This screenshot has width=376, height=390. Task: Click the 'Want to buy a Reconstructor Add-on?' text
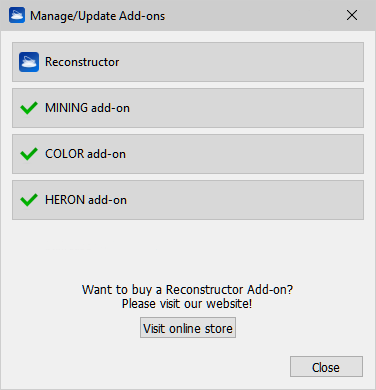click(187, 289)
